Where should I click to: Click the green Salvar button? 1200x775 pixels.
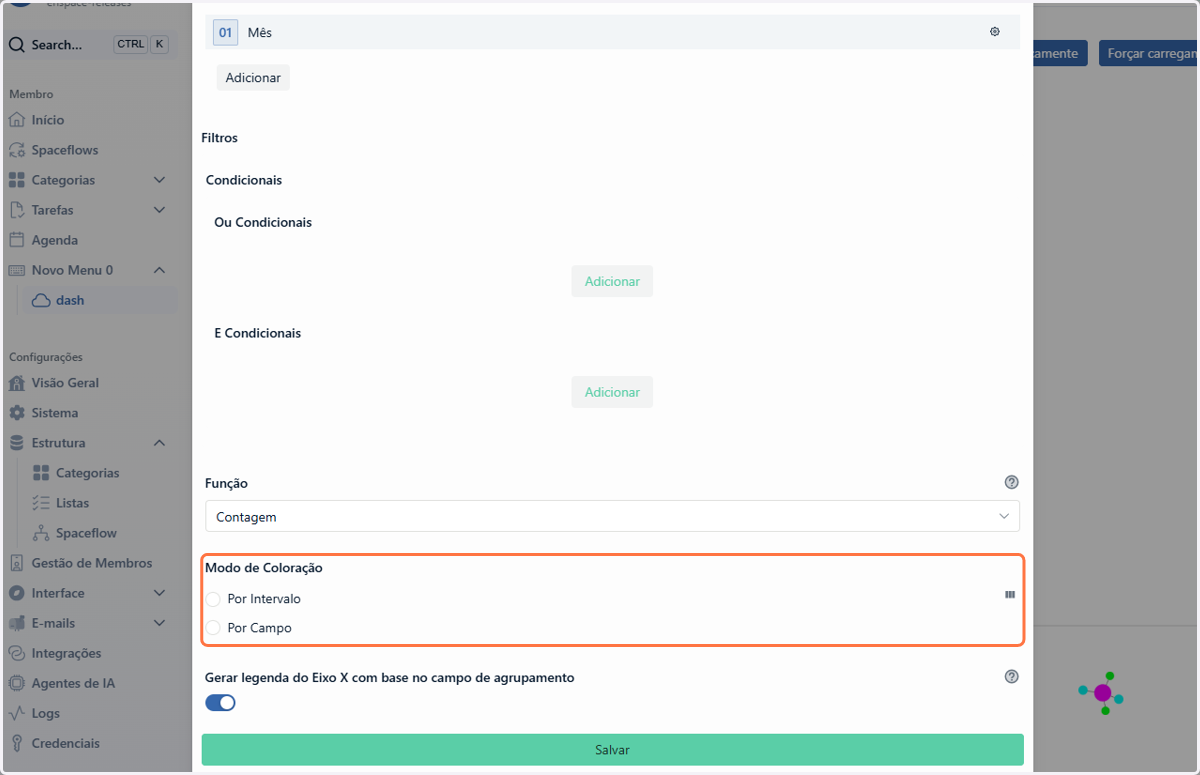point(612,749)
